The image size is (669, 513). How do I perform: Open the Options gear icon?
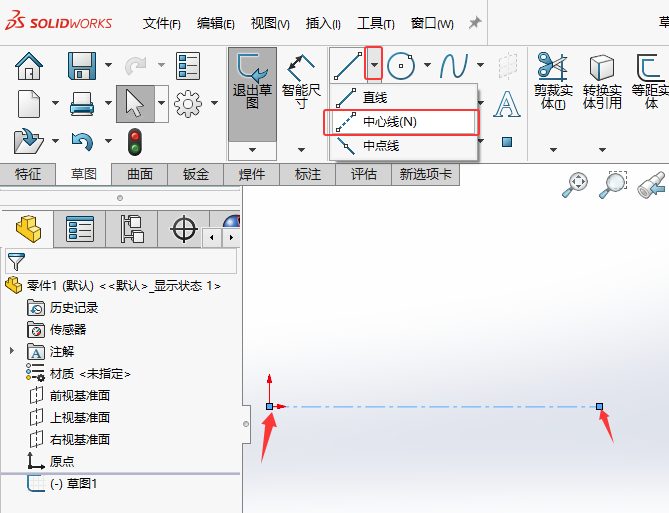[188, 104]
